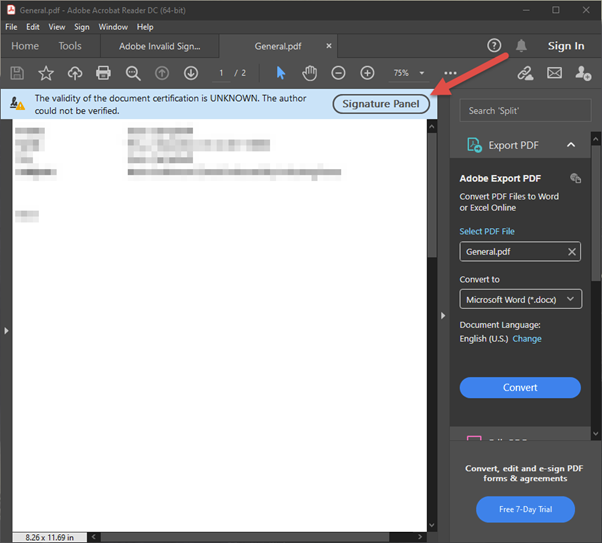The image size is (602, 543).
Task: Collapse the Export PDF section
Action: (x=571, y=145)
